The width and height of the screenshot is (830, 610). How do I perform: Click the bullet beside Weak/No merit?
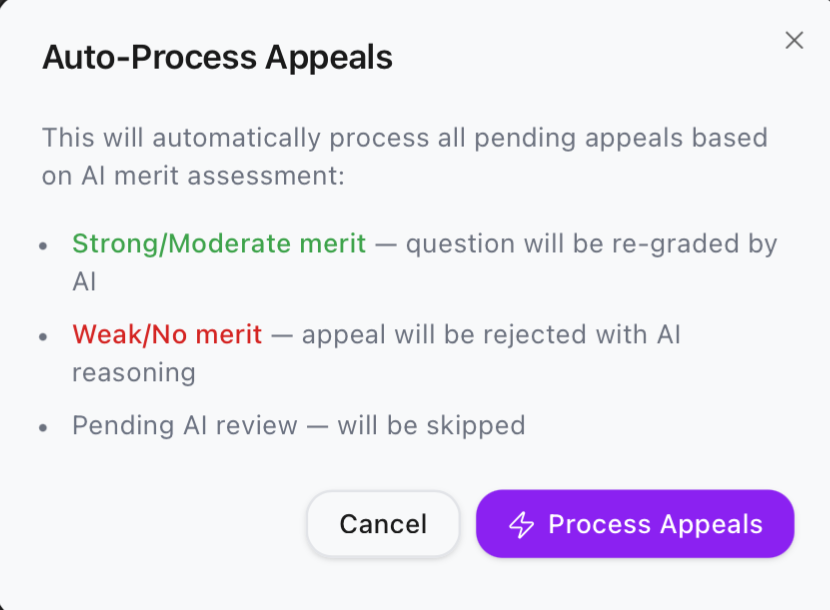(x=43, y=335)
